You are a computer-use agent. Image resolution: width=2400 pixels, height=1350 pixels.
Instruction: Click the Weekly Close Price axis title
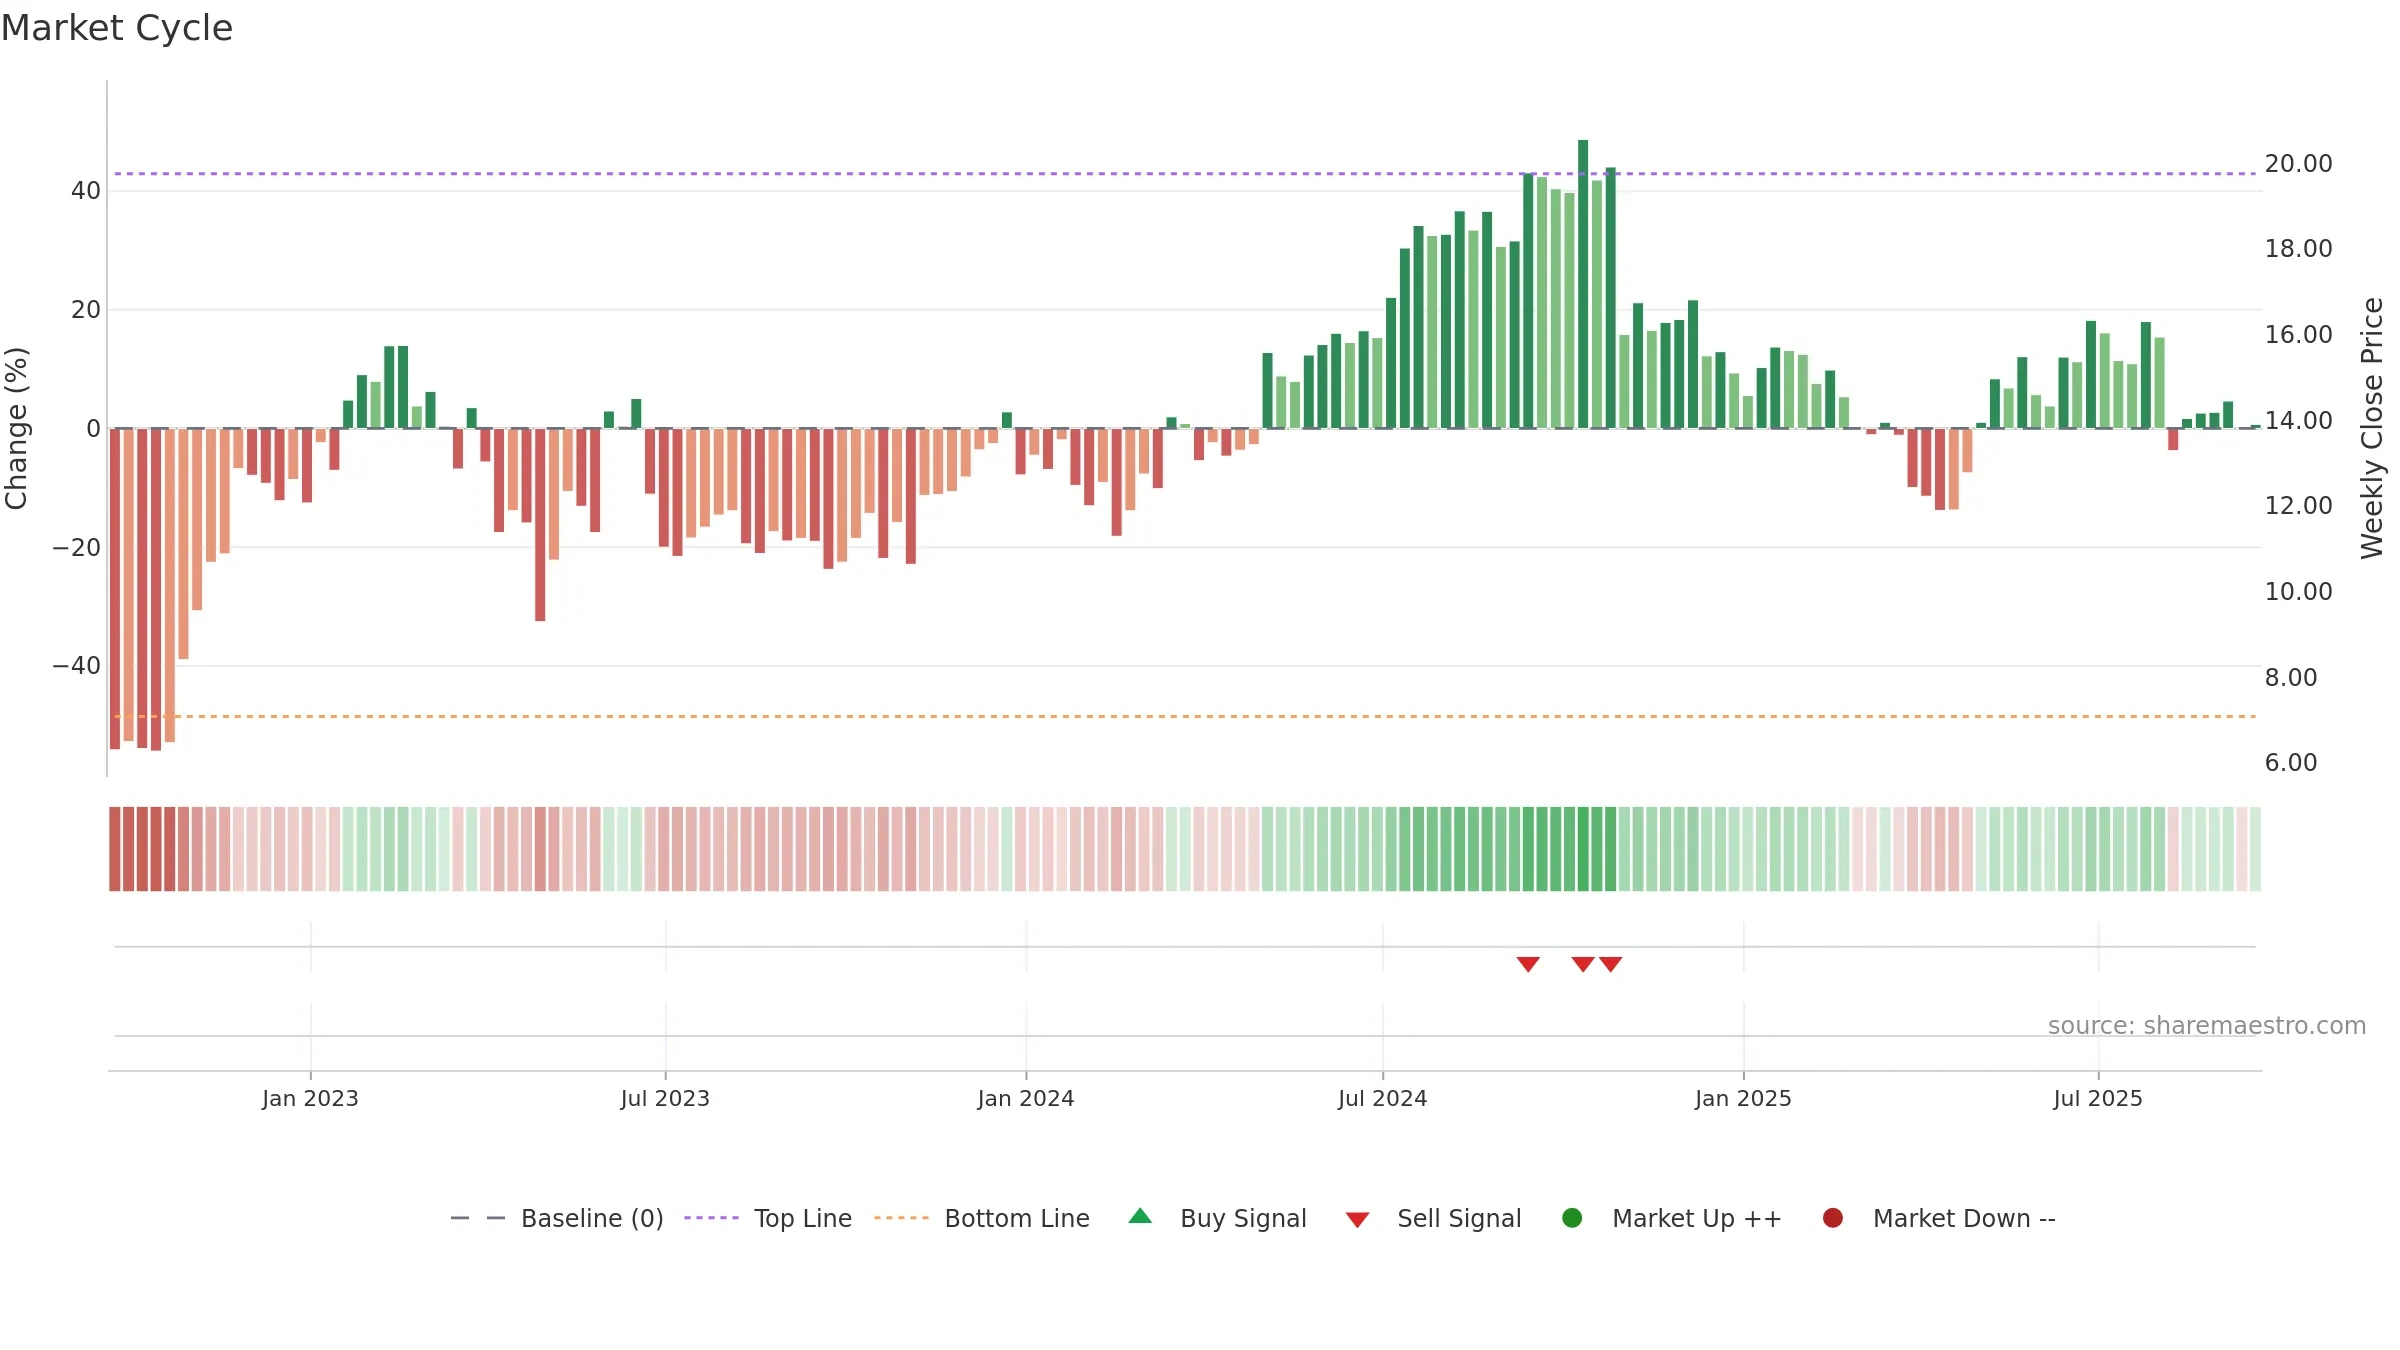coord(2372,428)
